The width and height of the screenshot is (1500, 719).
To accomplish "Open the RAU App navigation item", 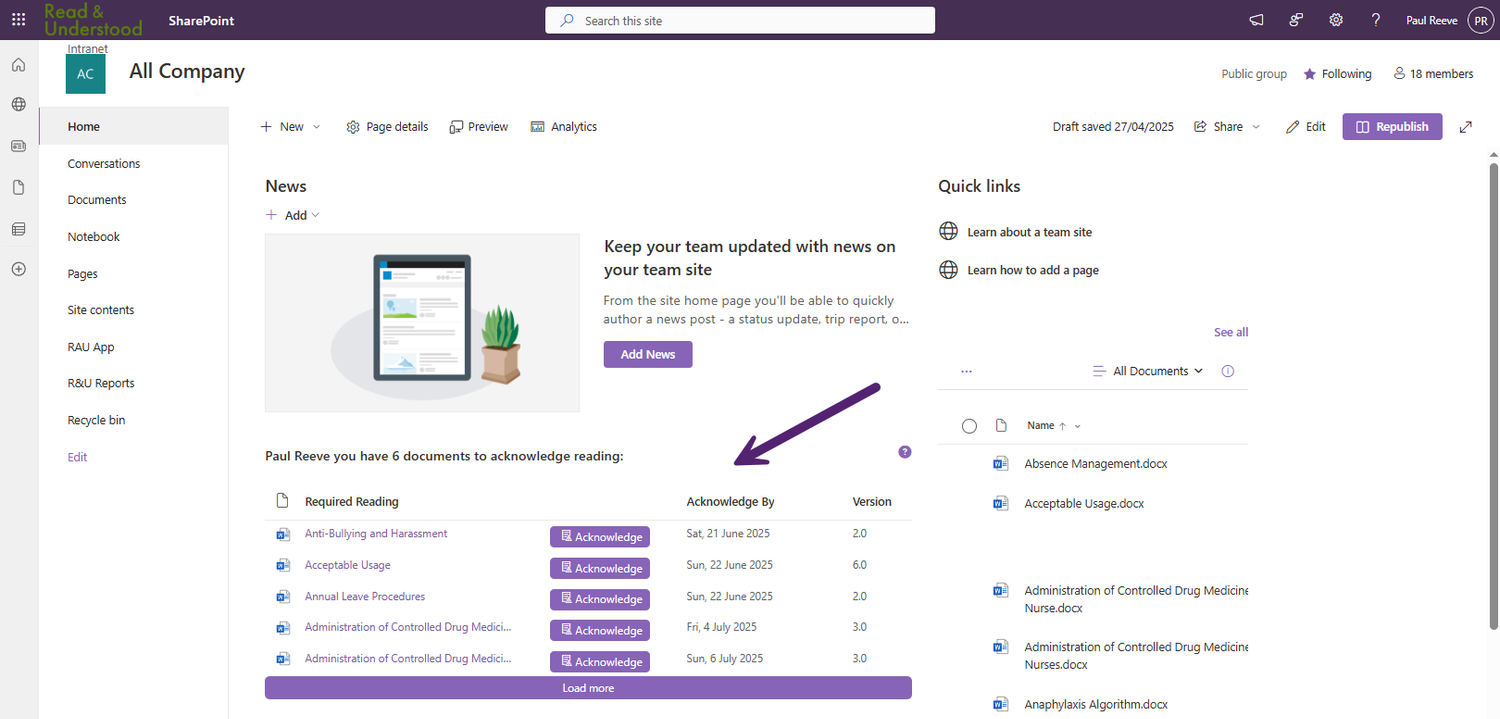I will [90, 346].
